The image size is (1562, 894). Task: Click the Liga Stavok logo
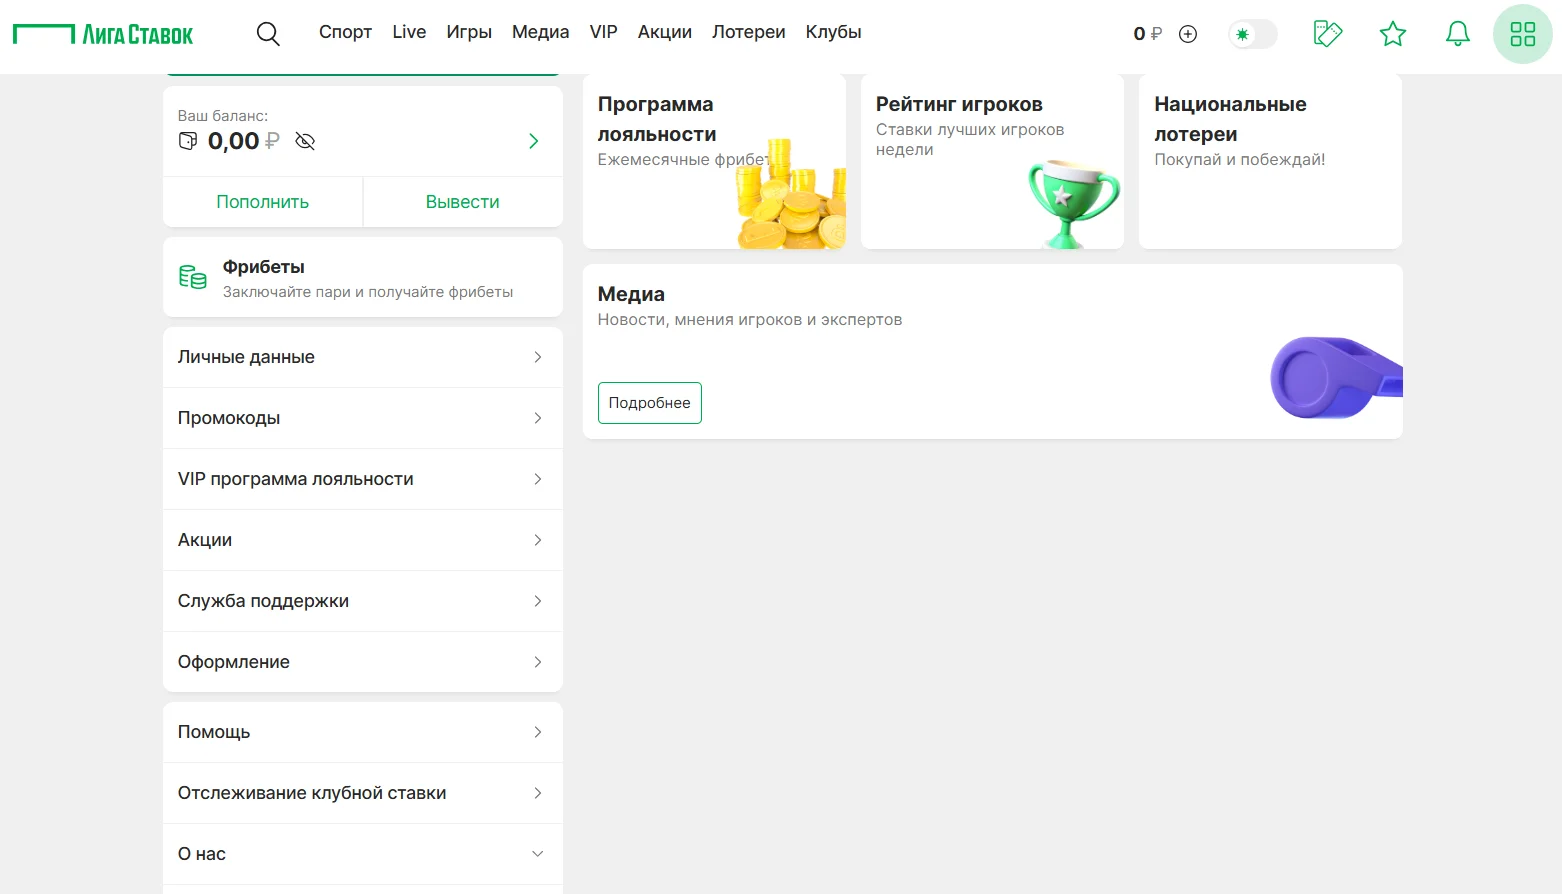coord(103,34)
